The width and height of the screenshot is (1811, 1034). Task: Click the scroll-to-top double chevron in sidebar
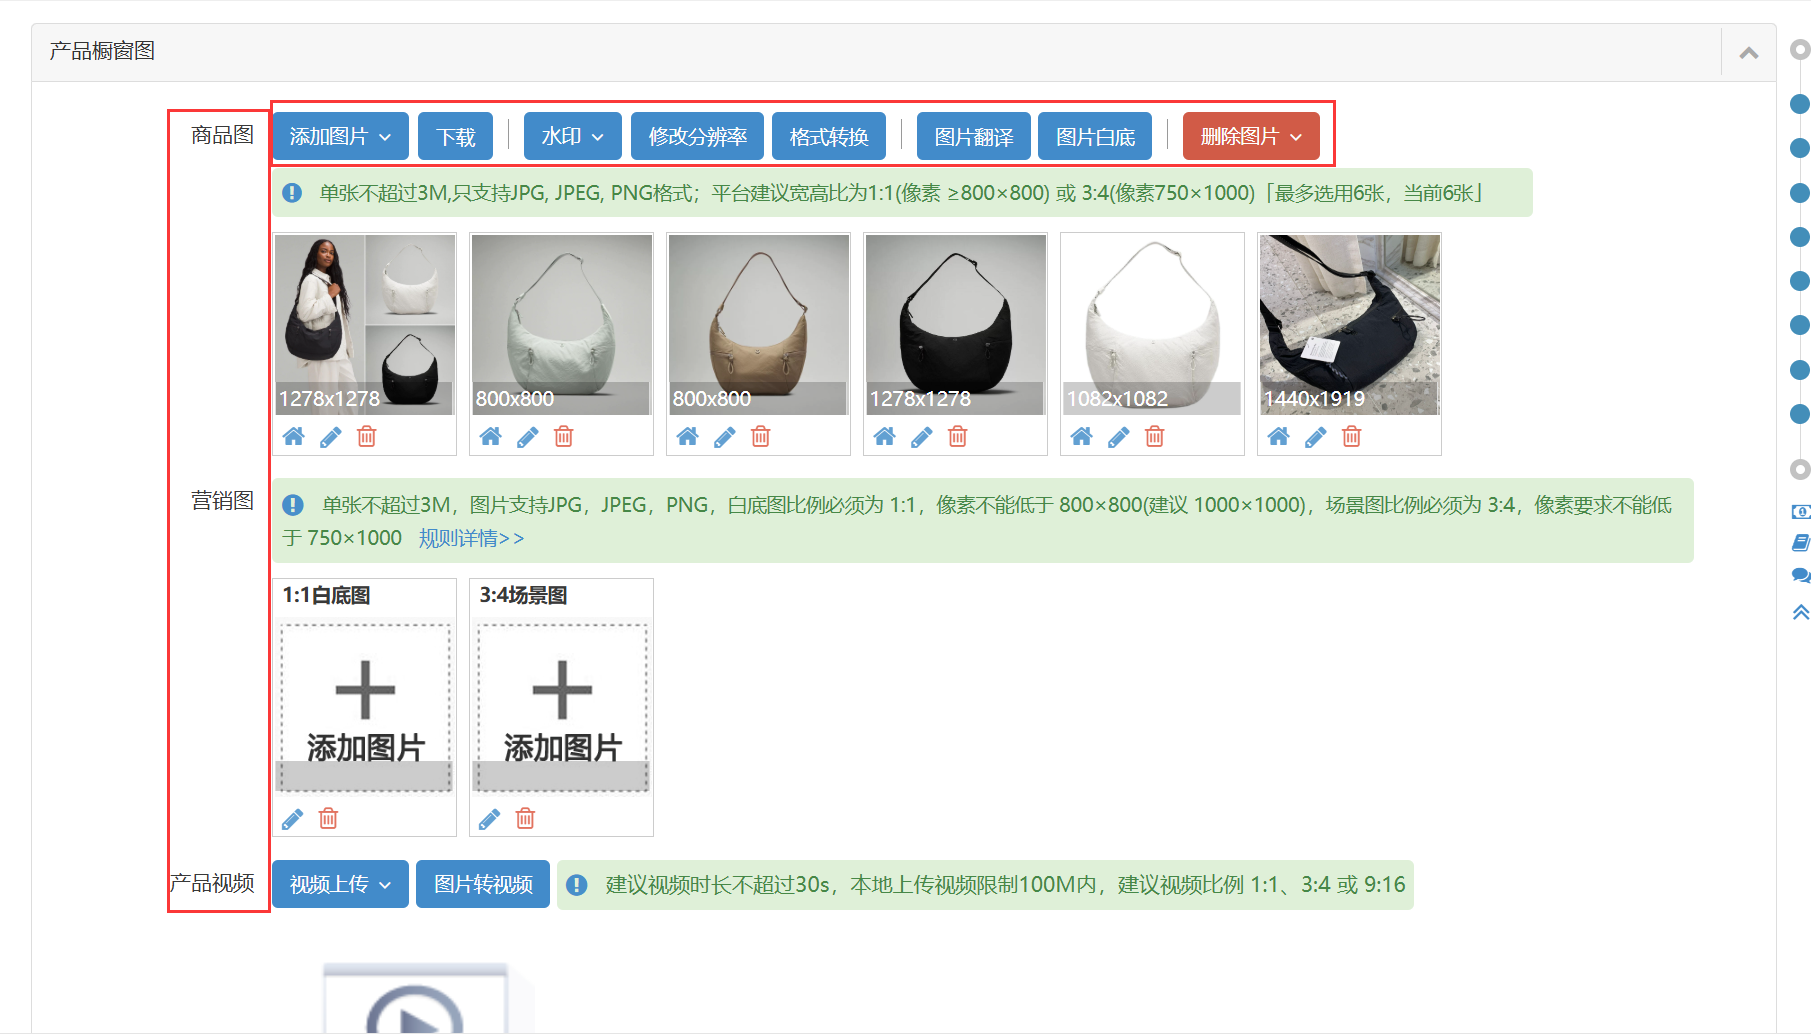click(x=1800, y=612)
